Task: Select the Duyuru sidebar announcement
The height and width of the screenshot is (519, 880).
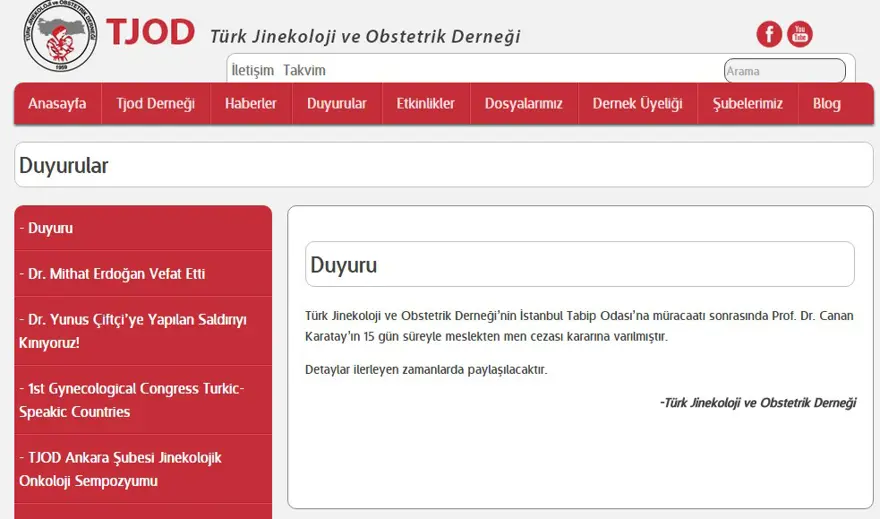Action: pos(50,228)
